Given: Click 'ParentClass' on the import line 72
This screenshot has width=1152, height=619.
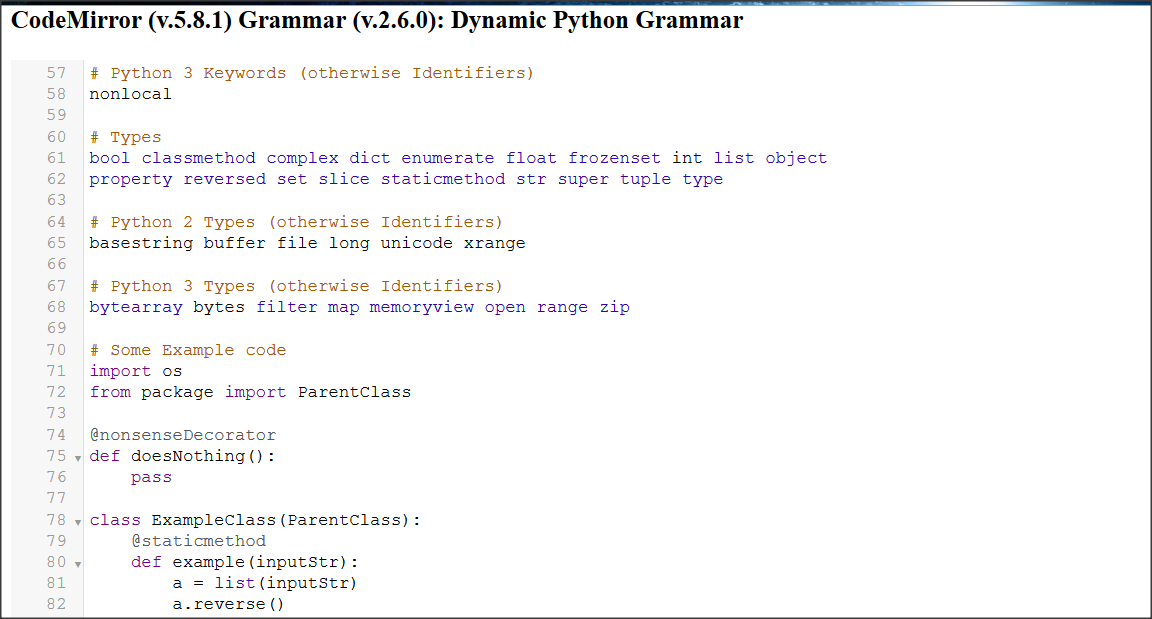Looking at the screenshot, I should 355,392.
